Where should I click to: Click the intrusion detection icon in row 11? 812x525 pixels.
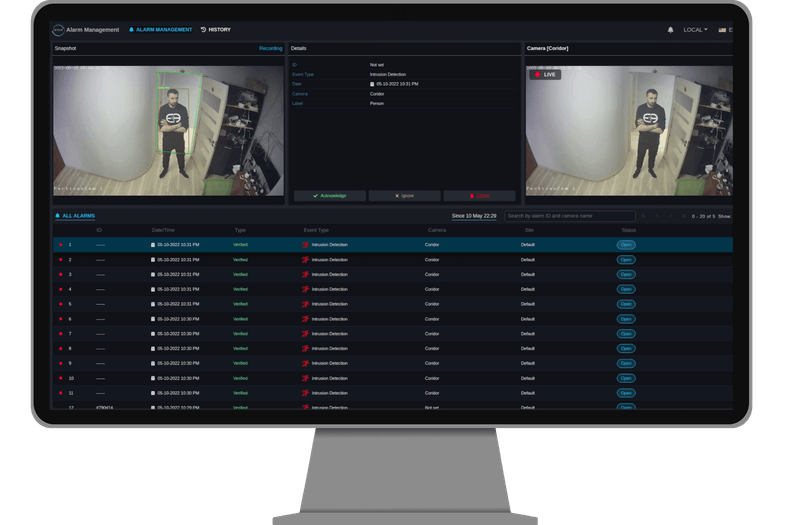[305, 393]
